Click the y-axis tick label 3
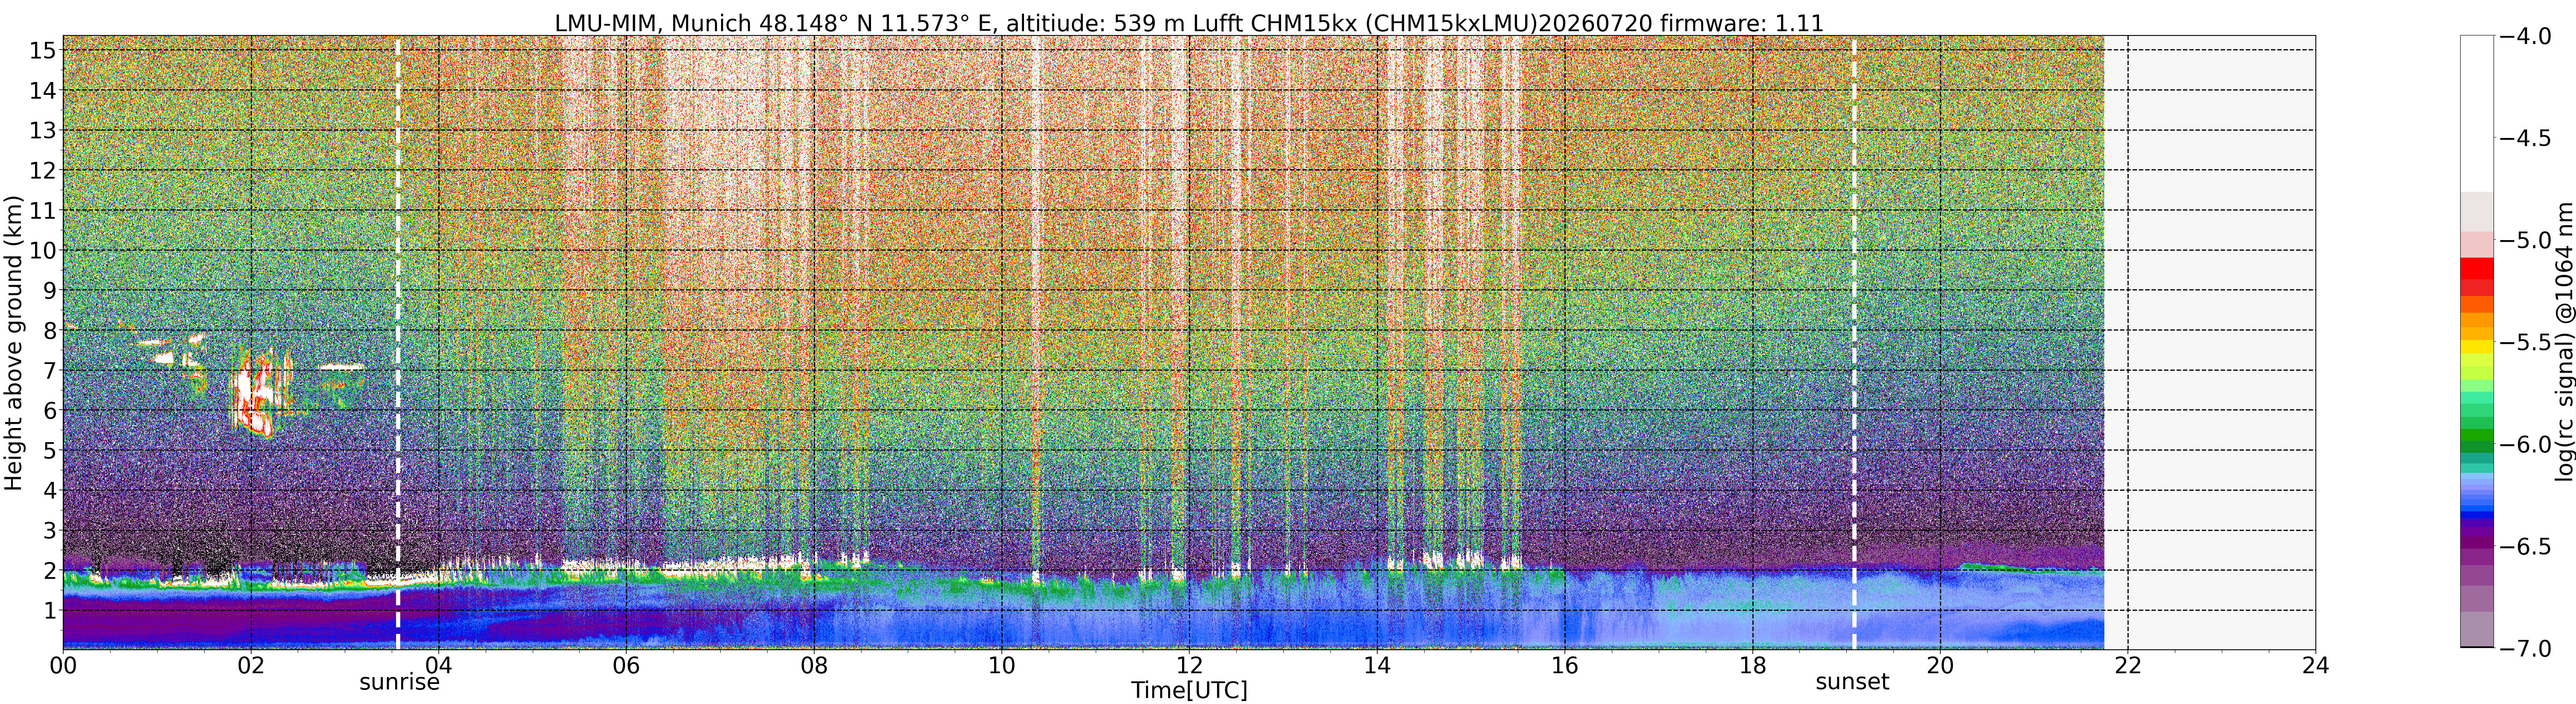The image size is (2576, 704). pos(49,530)
